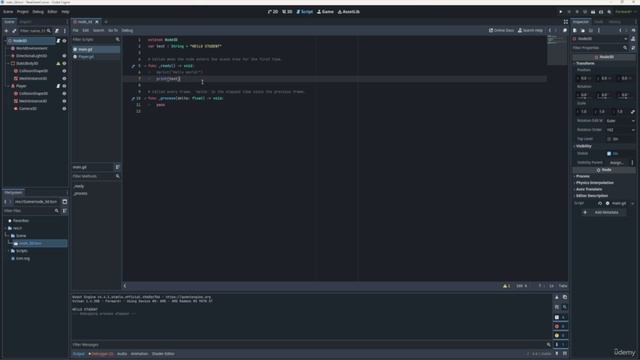
Task: Open the Scene menu
Action: [8, 12]
